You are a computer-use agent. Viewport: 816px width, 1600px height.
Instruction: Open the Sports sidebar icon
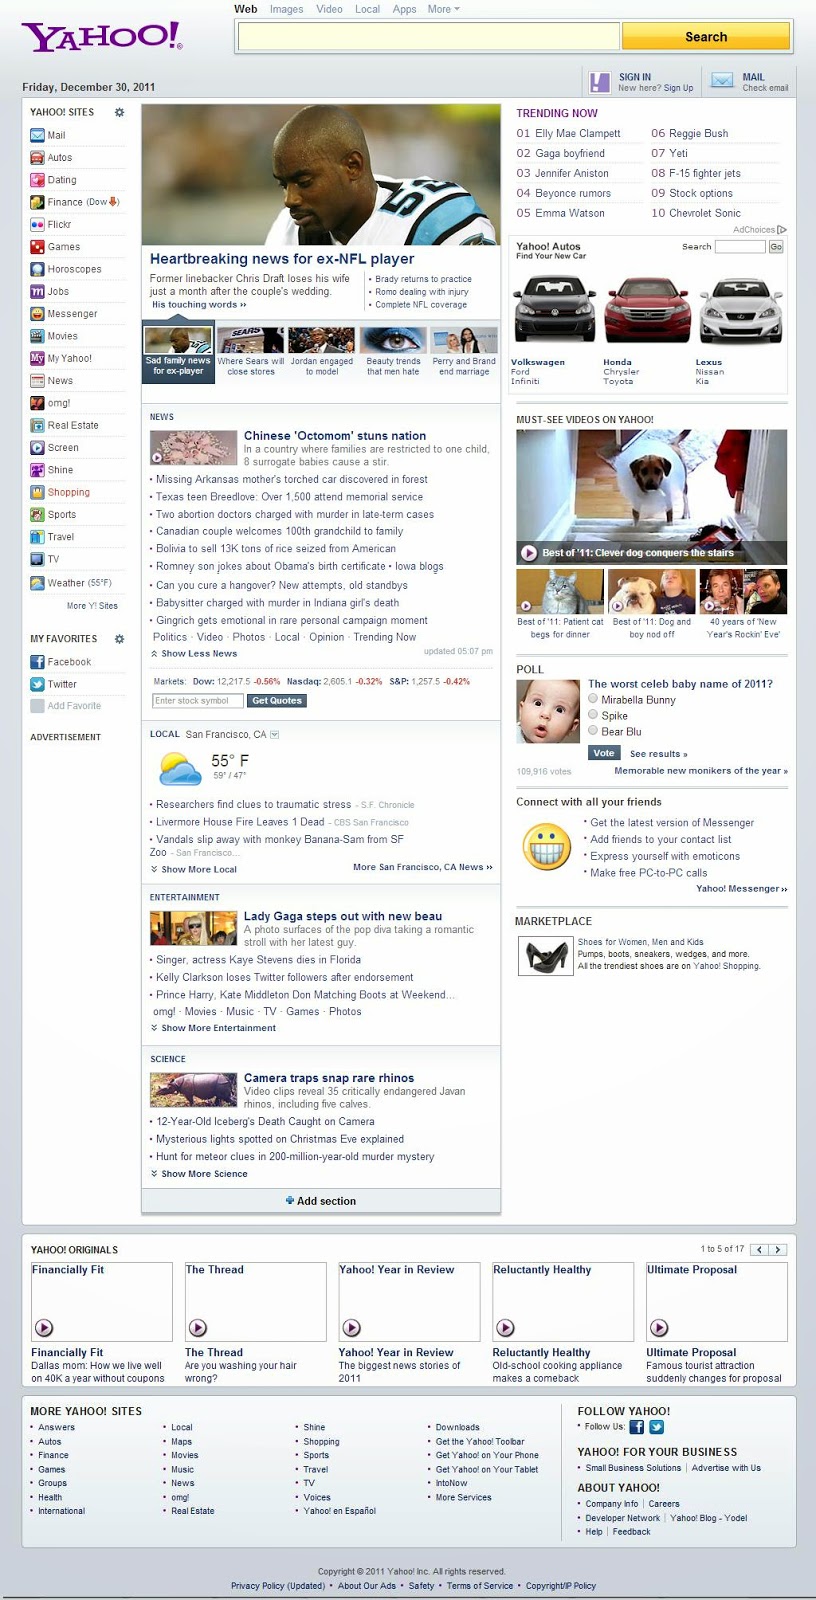pyautogui.click(x=37, y=514)
